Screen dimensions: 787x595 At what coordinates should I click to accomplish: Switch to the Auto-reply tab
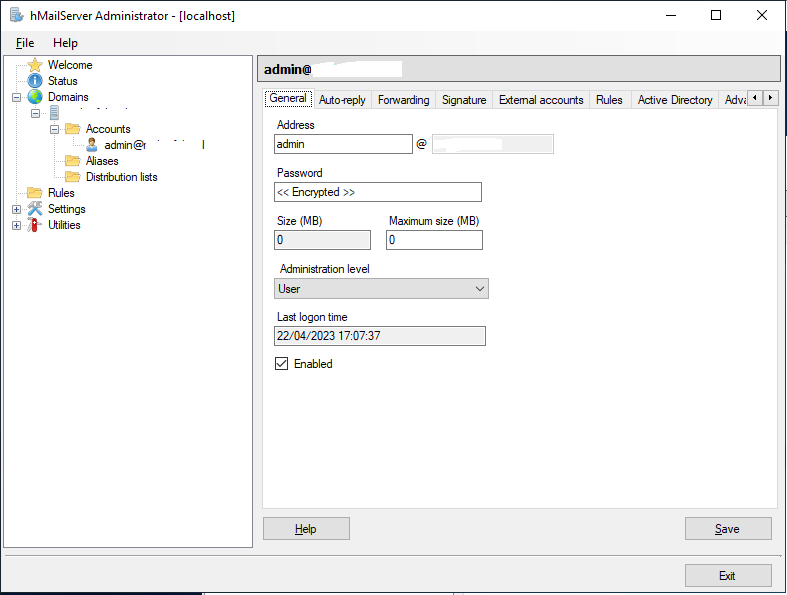click(342, 100)
